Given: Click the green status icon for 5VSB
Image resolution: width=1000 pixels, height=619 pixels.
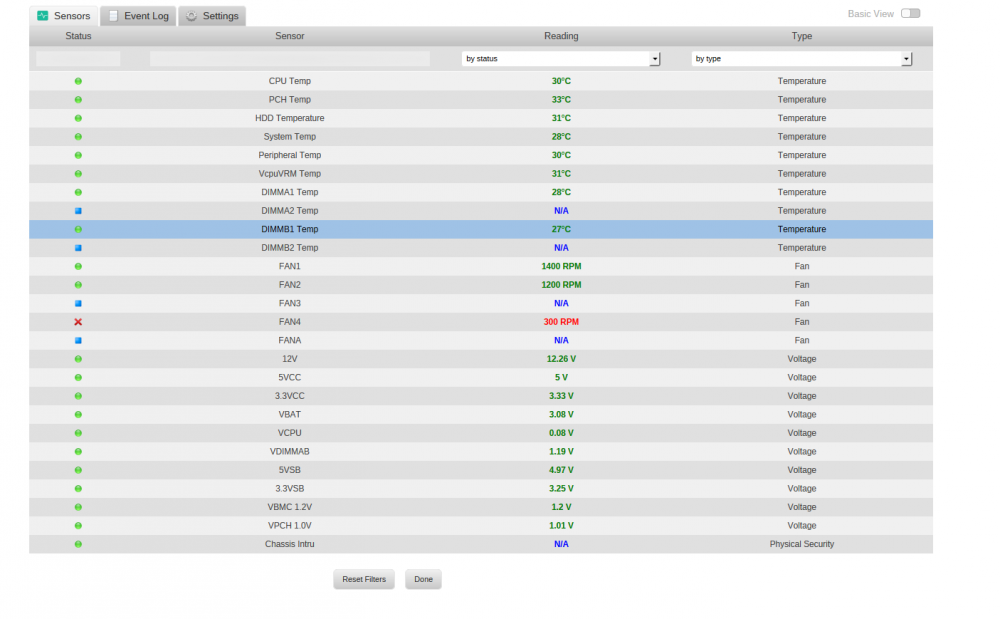Looking at the screenshot, I should coord(78,470).
